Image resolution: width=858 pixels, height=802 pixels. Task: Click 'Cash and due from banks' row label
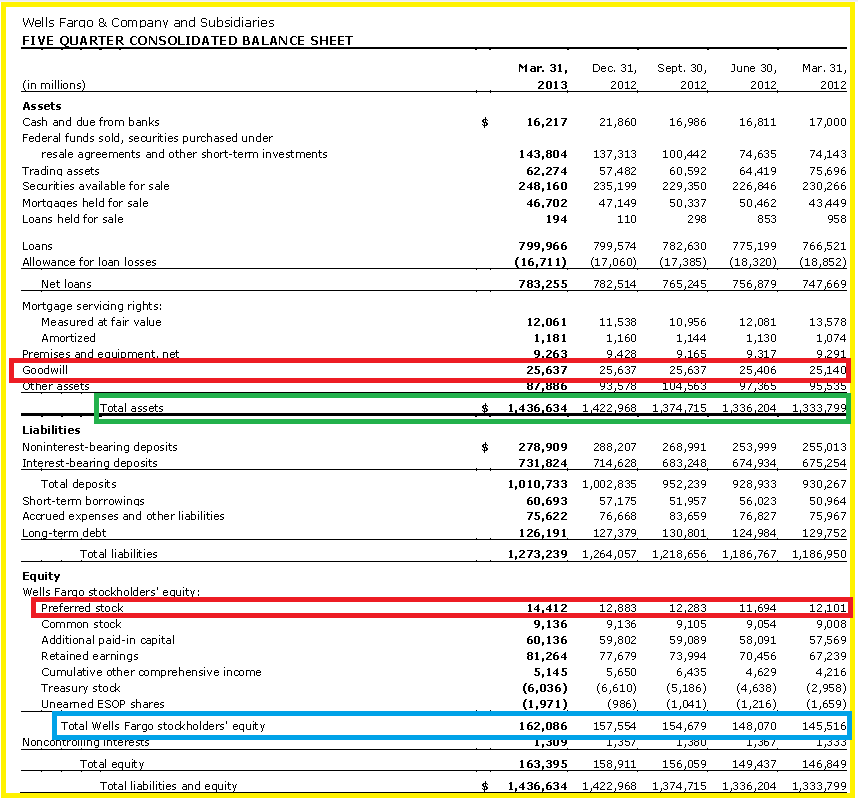(x=91, y=122)
